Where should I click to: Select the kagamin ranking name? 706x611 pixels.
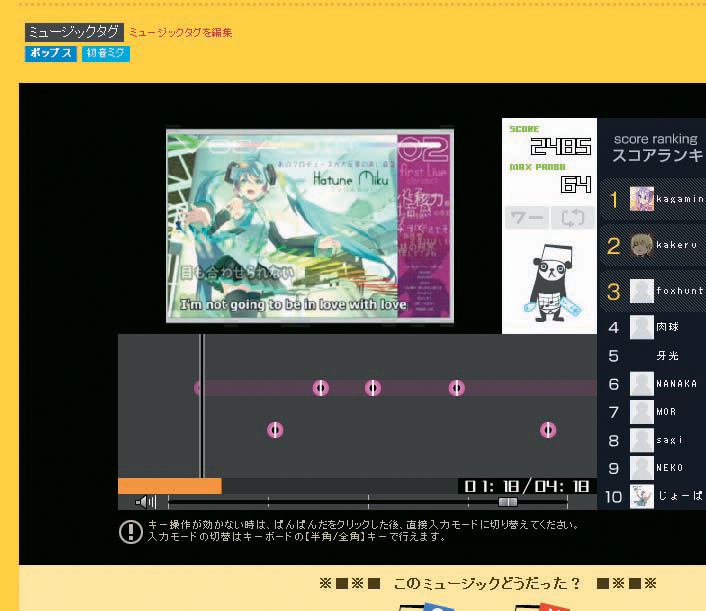click(x=680, y=199)
